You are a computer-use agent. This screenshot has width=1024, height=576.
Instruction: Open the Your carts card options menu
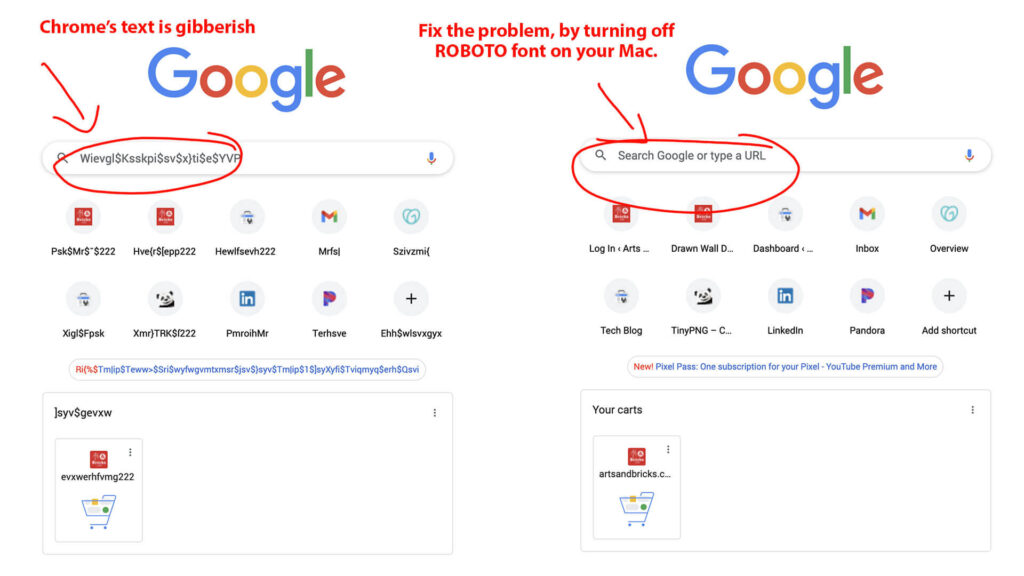[973, 410]
